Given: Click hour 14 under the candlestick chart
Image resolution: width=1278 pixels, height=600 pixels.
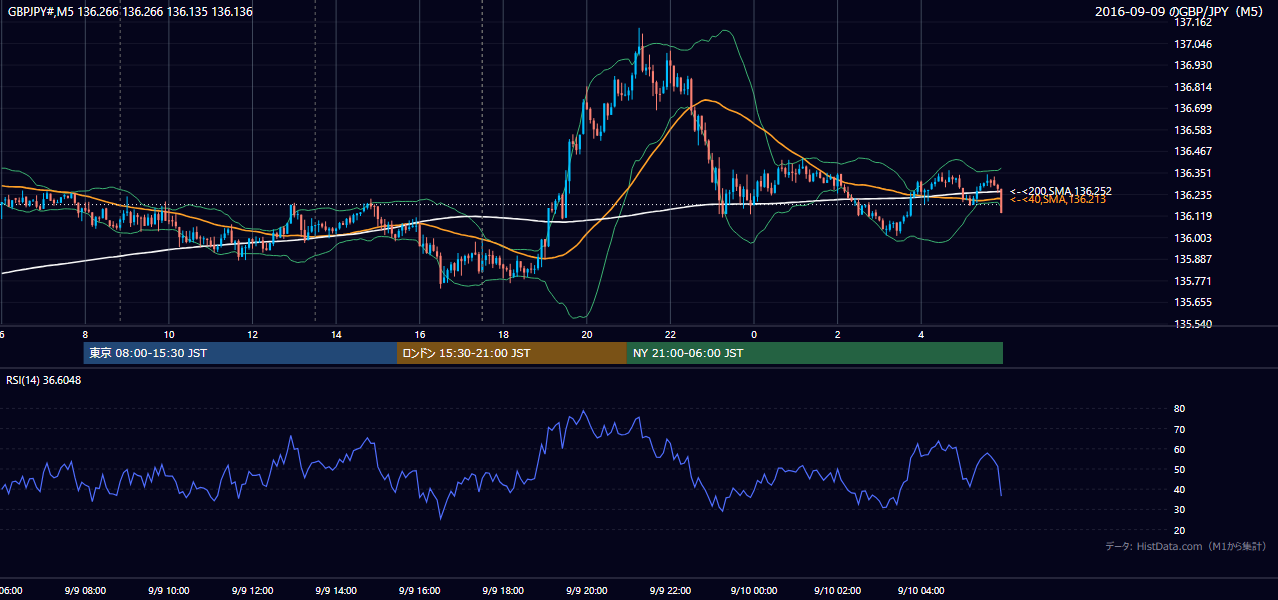Looking at the screenshot, I should [336, 334].
